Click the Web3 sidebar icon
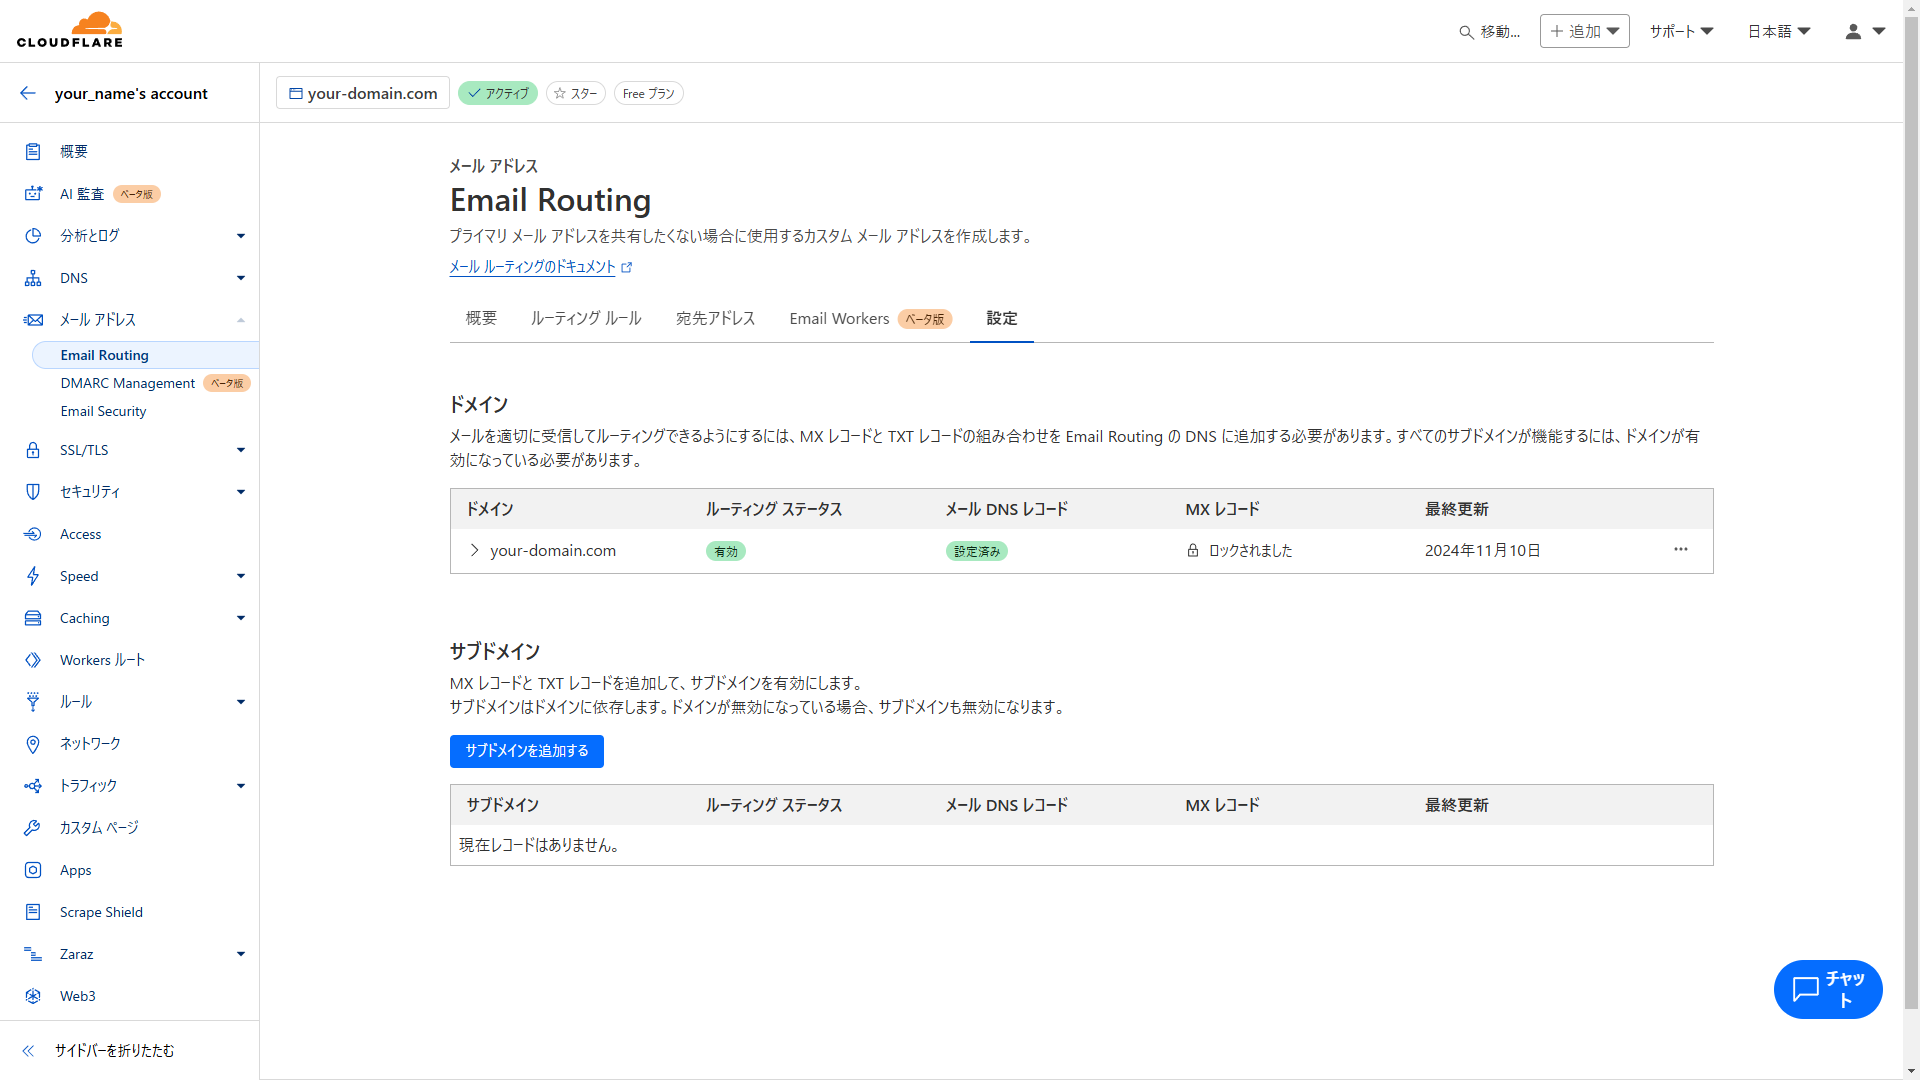This screenshot has height=1080, width=1920. (33, 996)
